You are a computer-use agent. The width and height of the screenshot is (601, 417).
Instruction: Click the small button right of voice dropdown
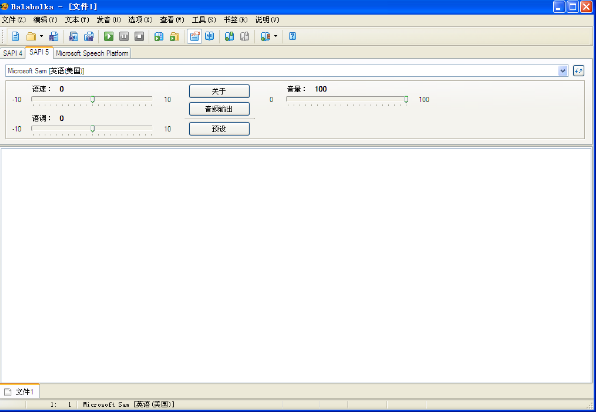point(578,71)
